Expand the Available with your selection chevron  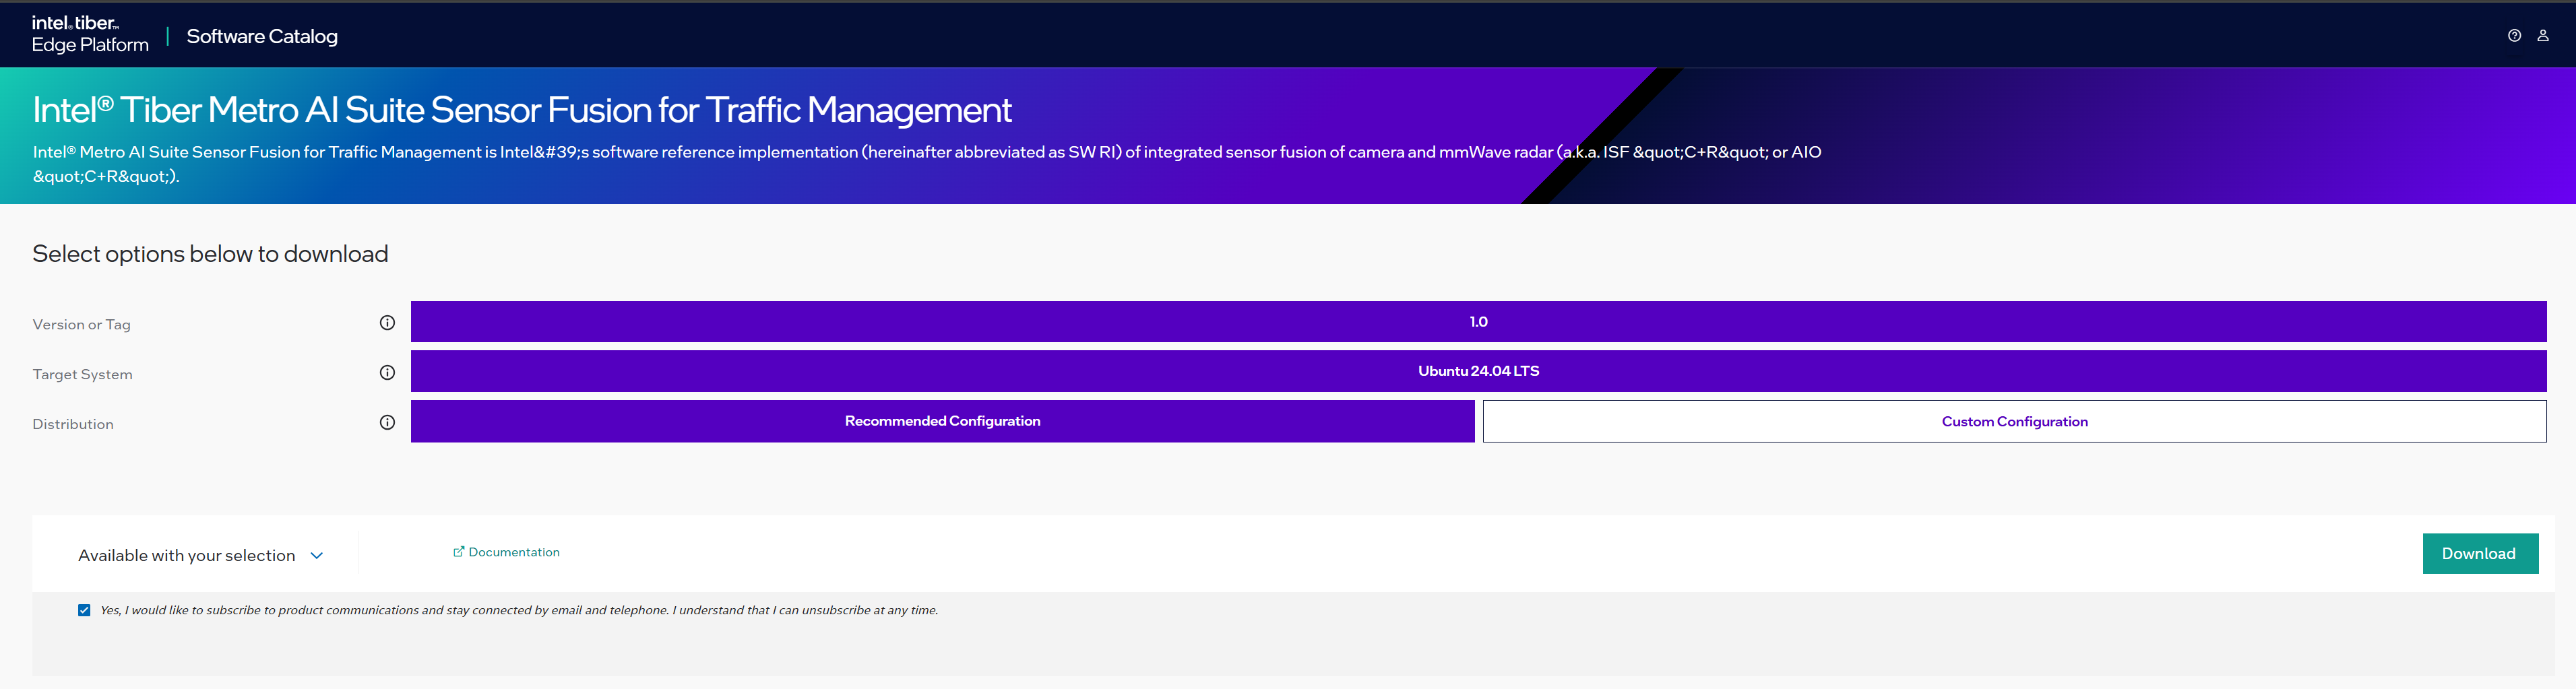coord(317,556)
